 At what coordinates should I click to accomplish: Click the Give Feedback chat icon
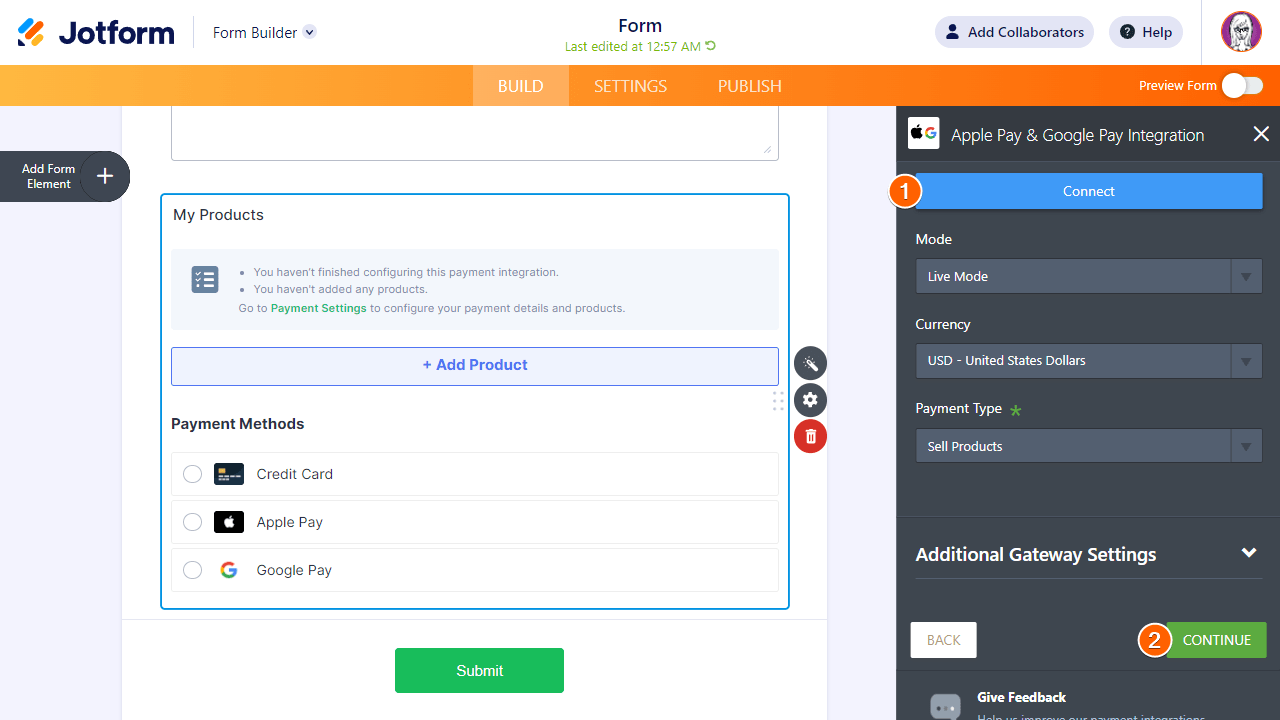click(x=945, y=706)
